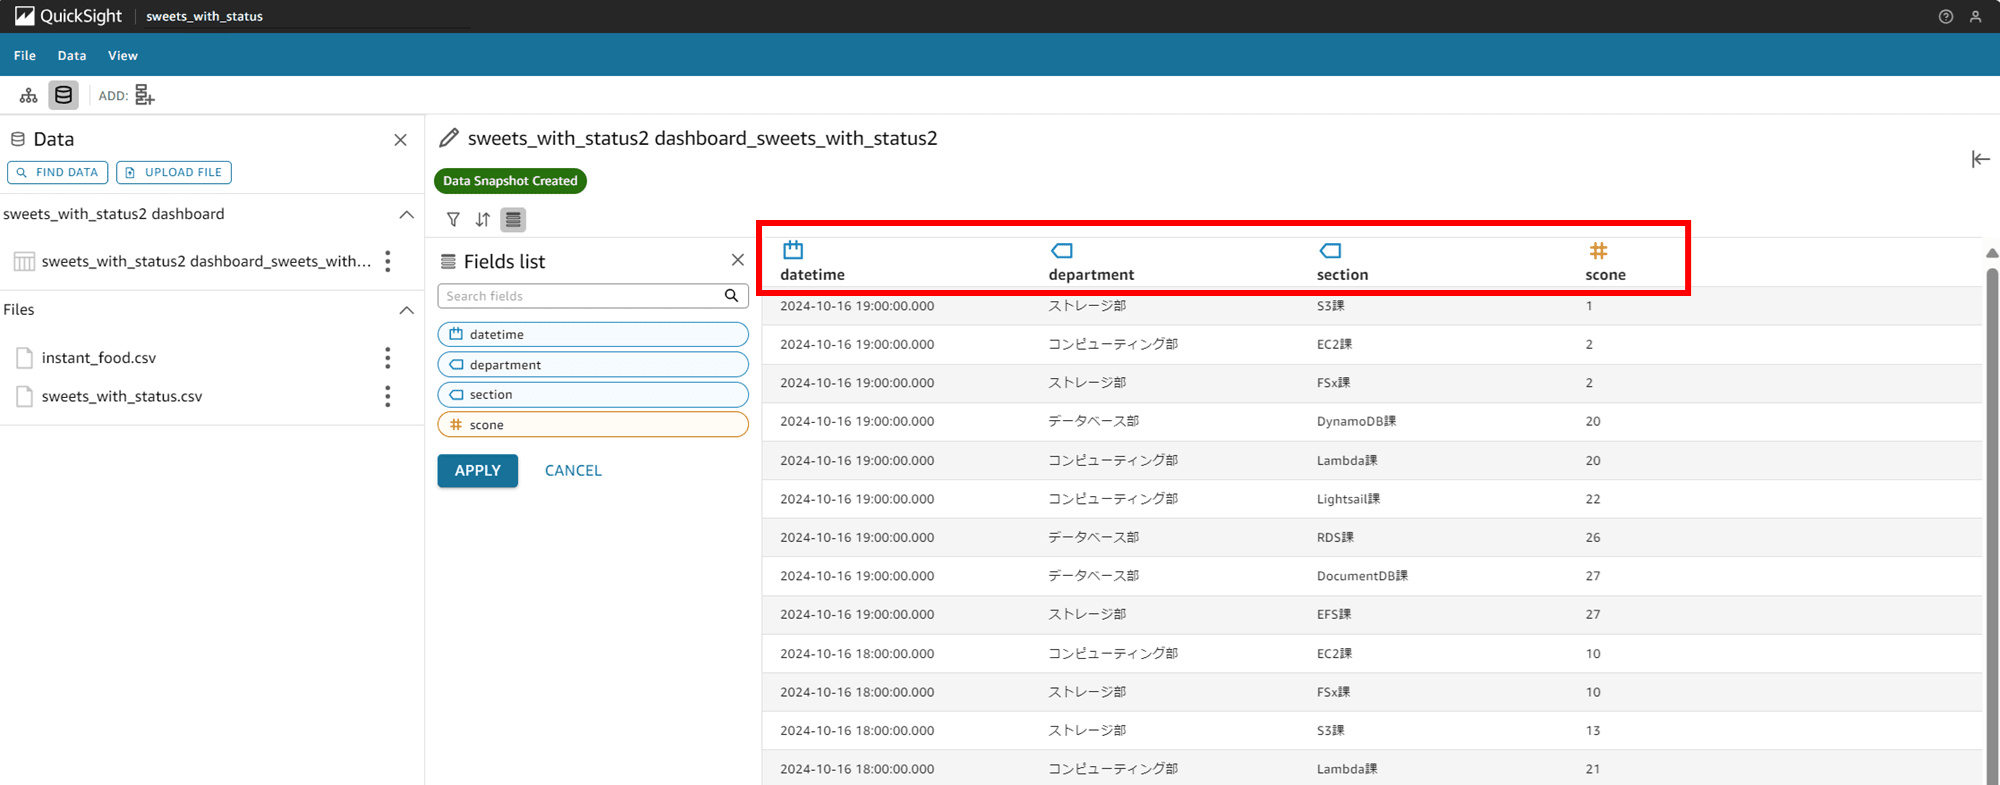The height and width of the screenshot is (785, 2000).
Task: Toggle the section field pill
Action: click(x=593, y=394)
